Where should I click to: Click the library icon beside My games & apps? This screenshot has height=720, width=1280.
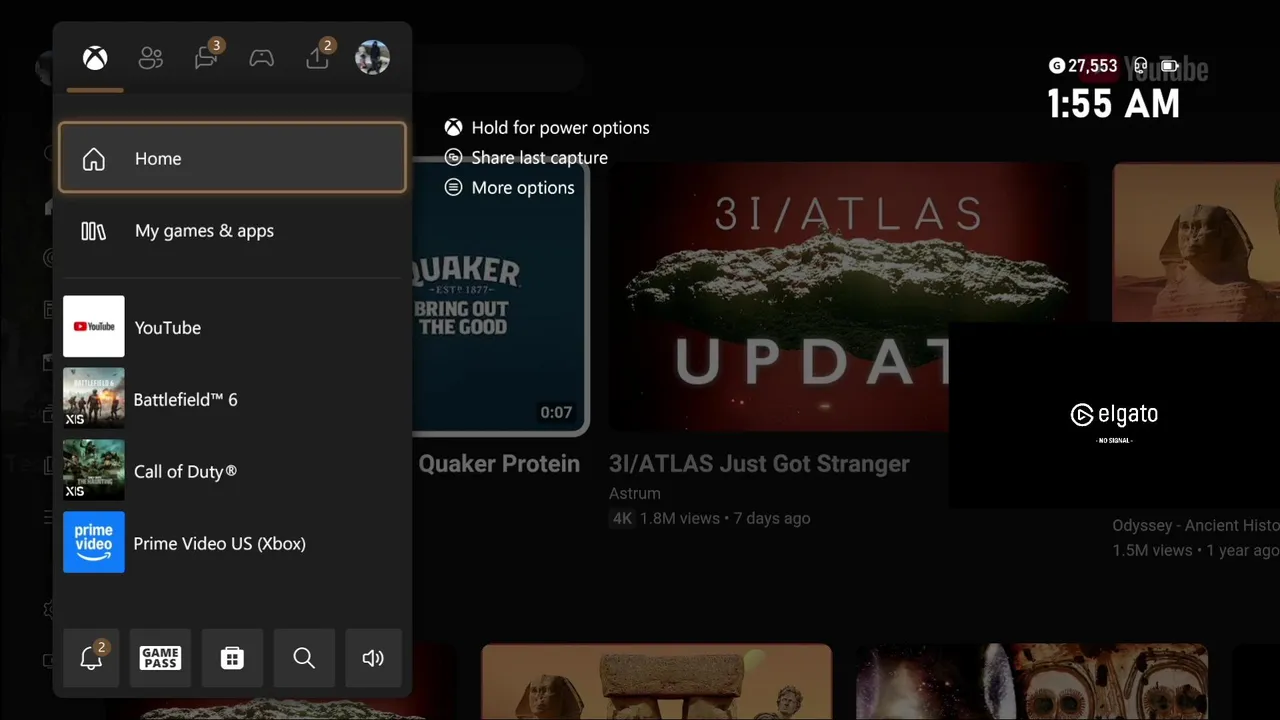(93, 231)
